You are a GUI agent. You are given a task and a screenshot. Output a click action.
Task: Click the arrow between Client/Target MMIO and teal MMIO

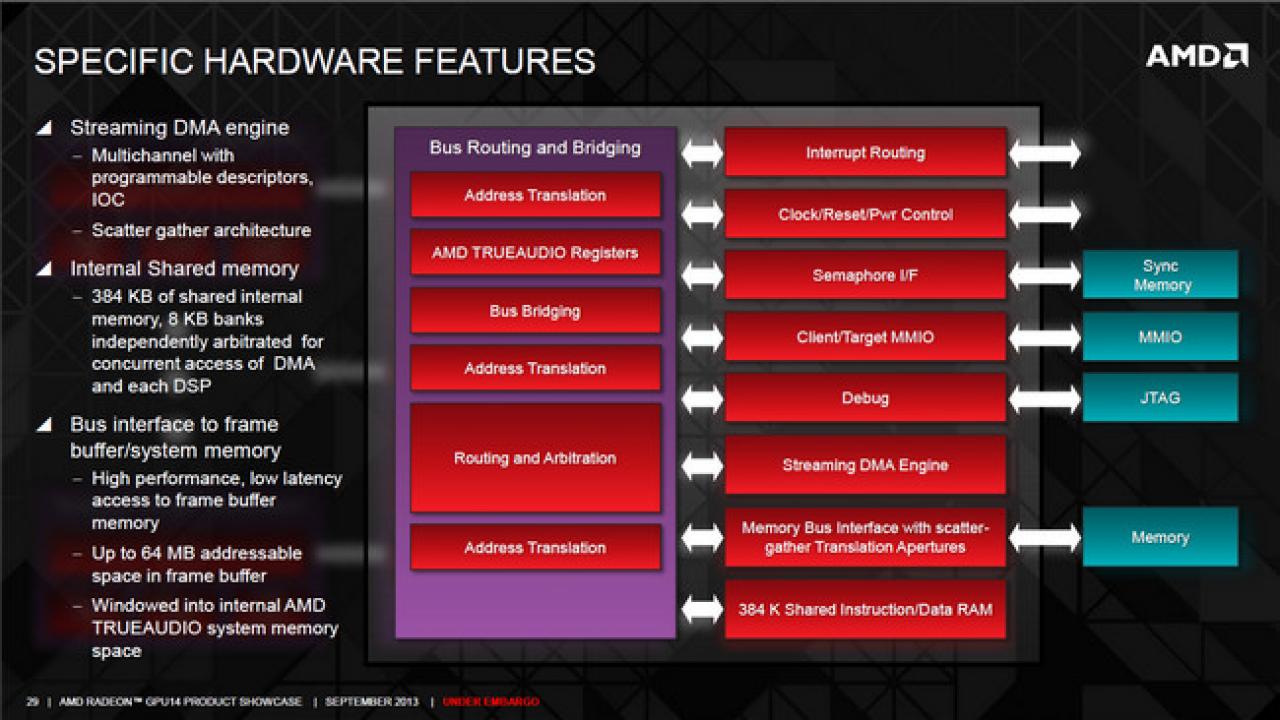1045,337
